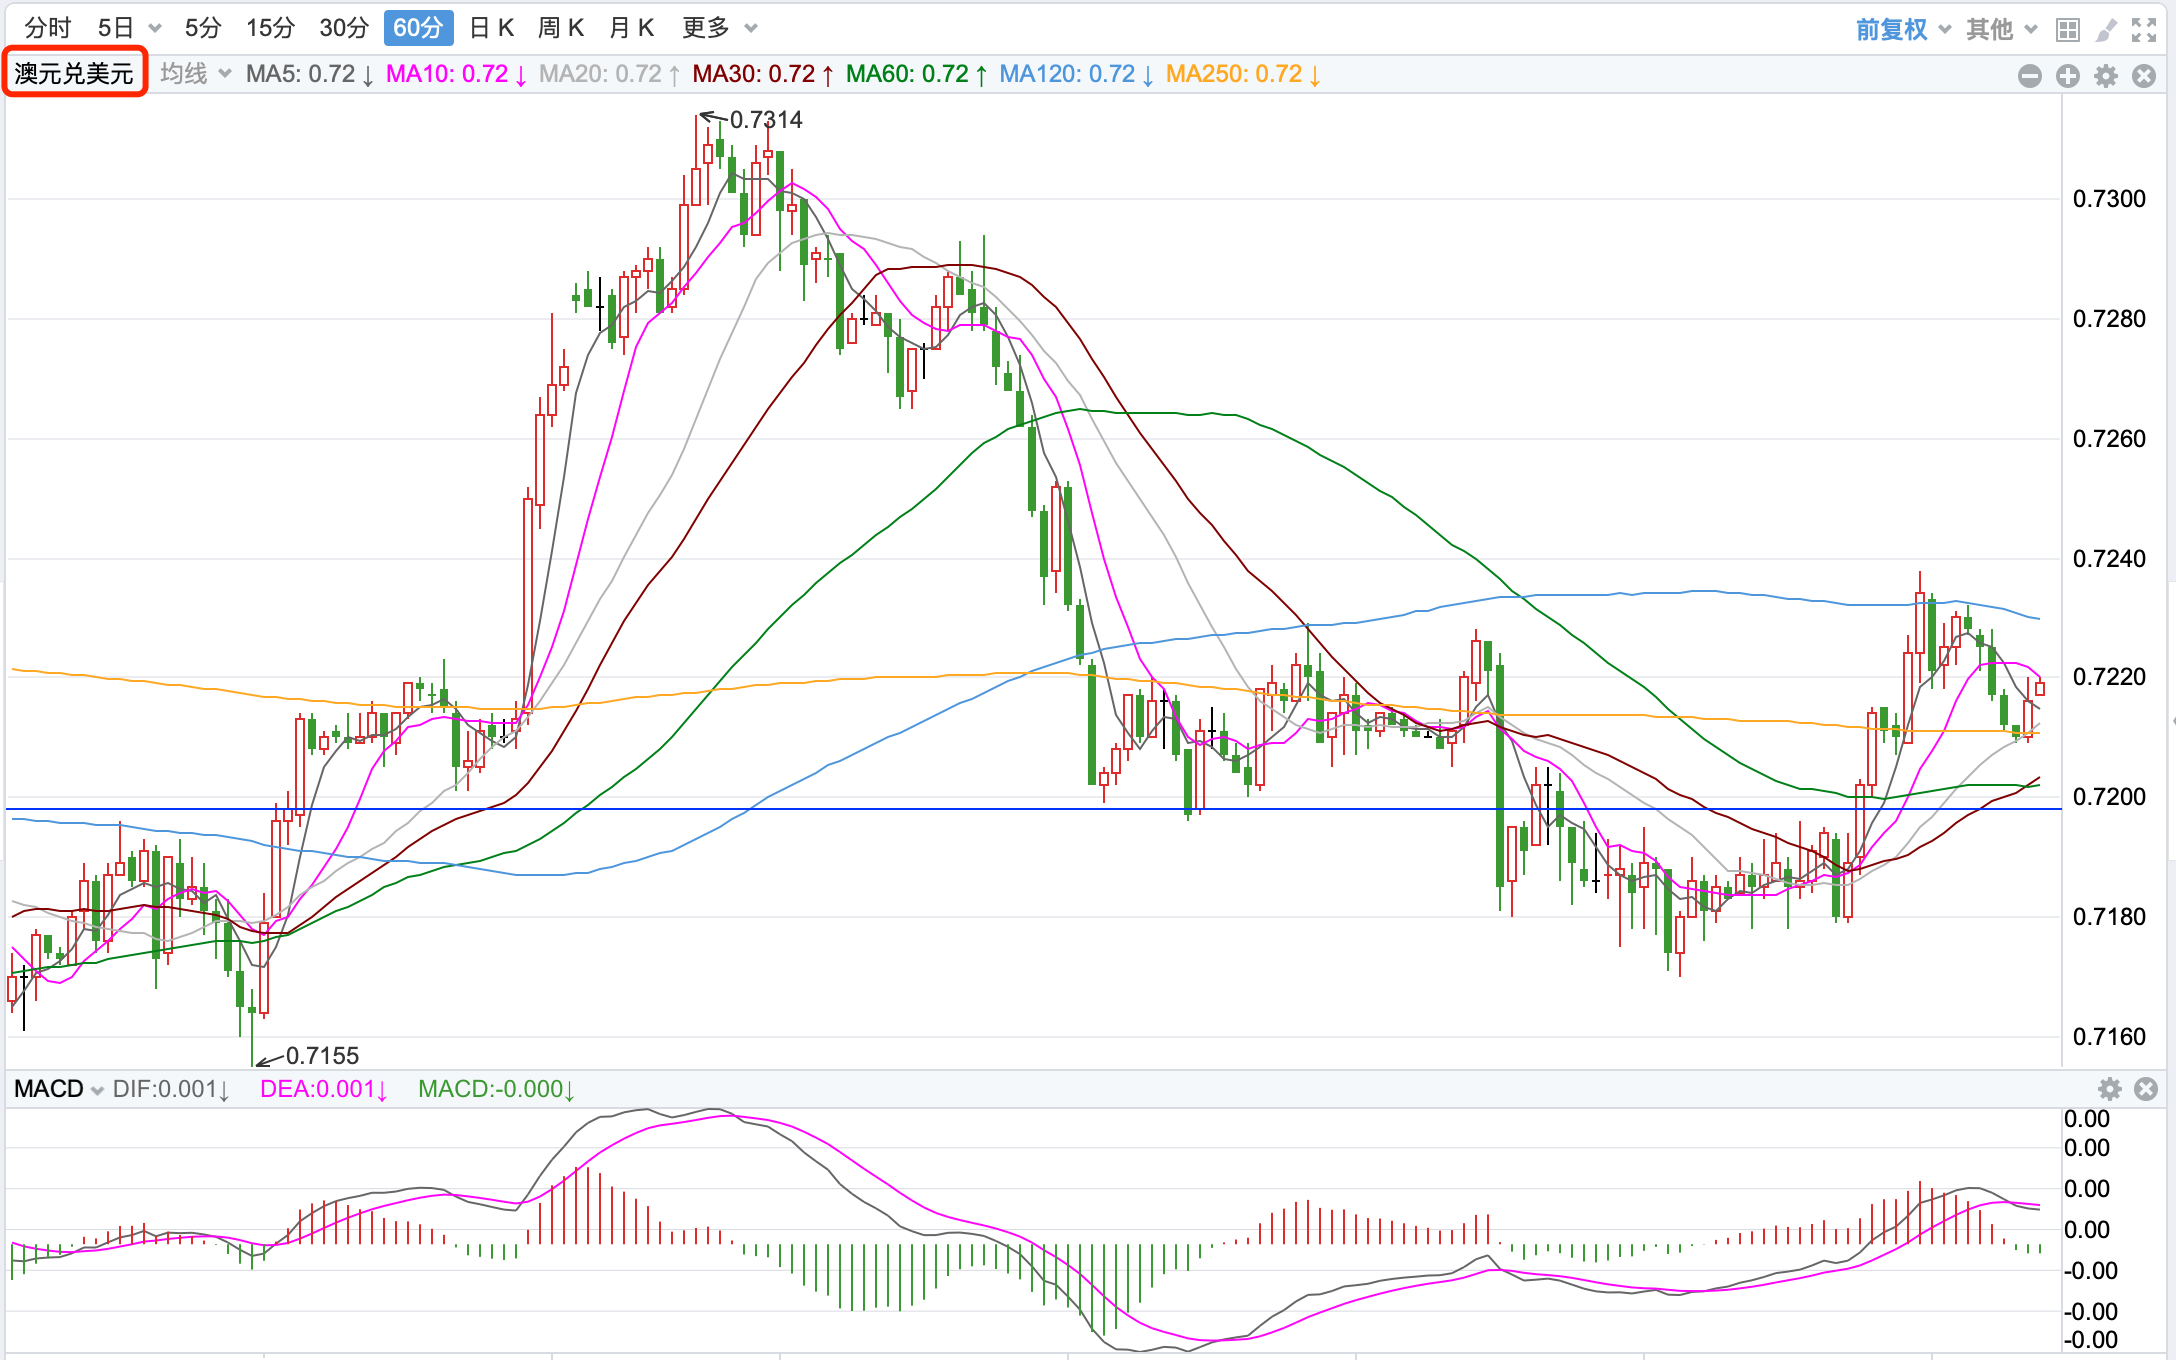This screenshot has width=2176, height=1360.
Task: Select the drawing brush tool
Action: pyautogui.click(x=2106, y=29)
